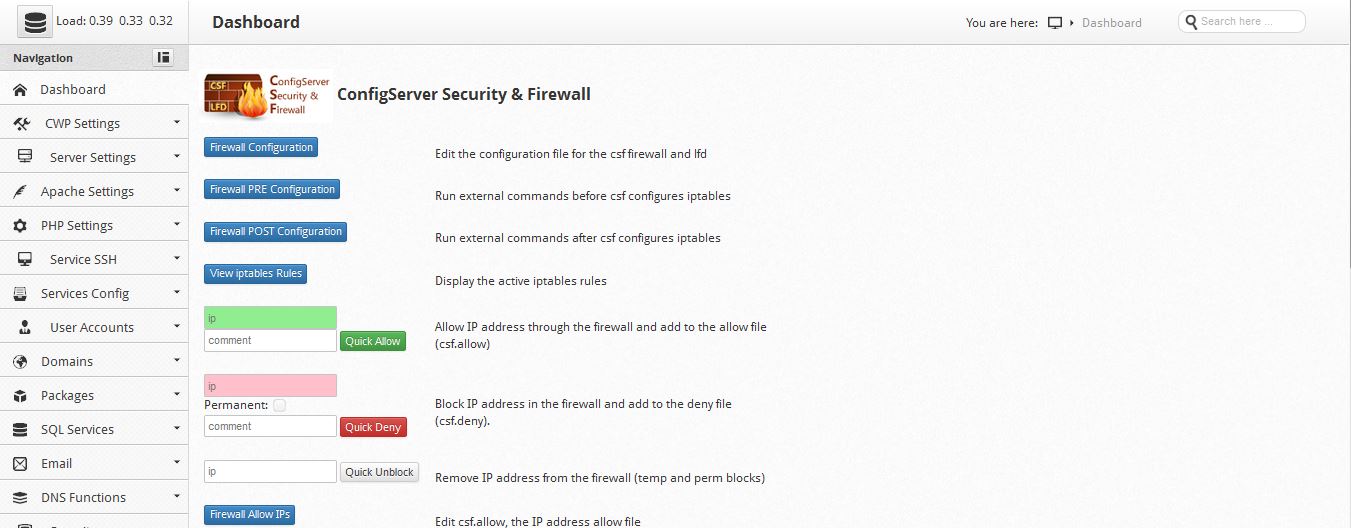Screen dimensions: 1351x528
Task: Expand the SQL Services menu arrow
Action: 176,428
